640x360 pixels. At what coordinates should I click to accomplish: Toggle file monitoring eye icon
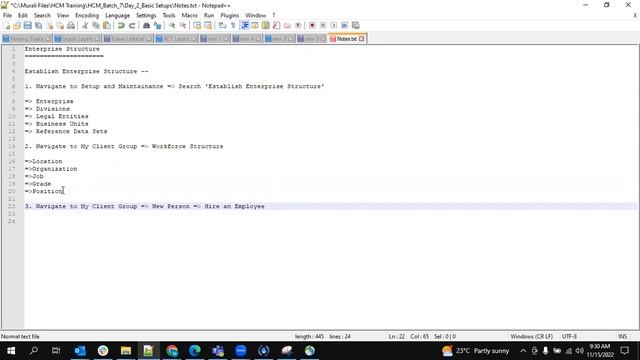coord(298,25)
